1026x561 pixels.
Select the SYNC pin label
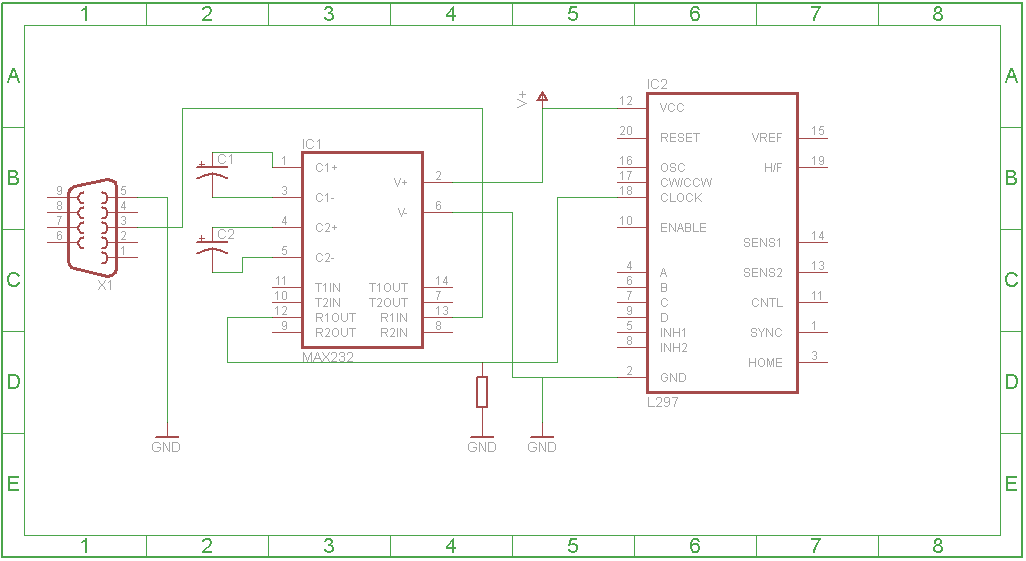766,333
